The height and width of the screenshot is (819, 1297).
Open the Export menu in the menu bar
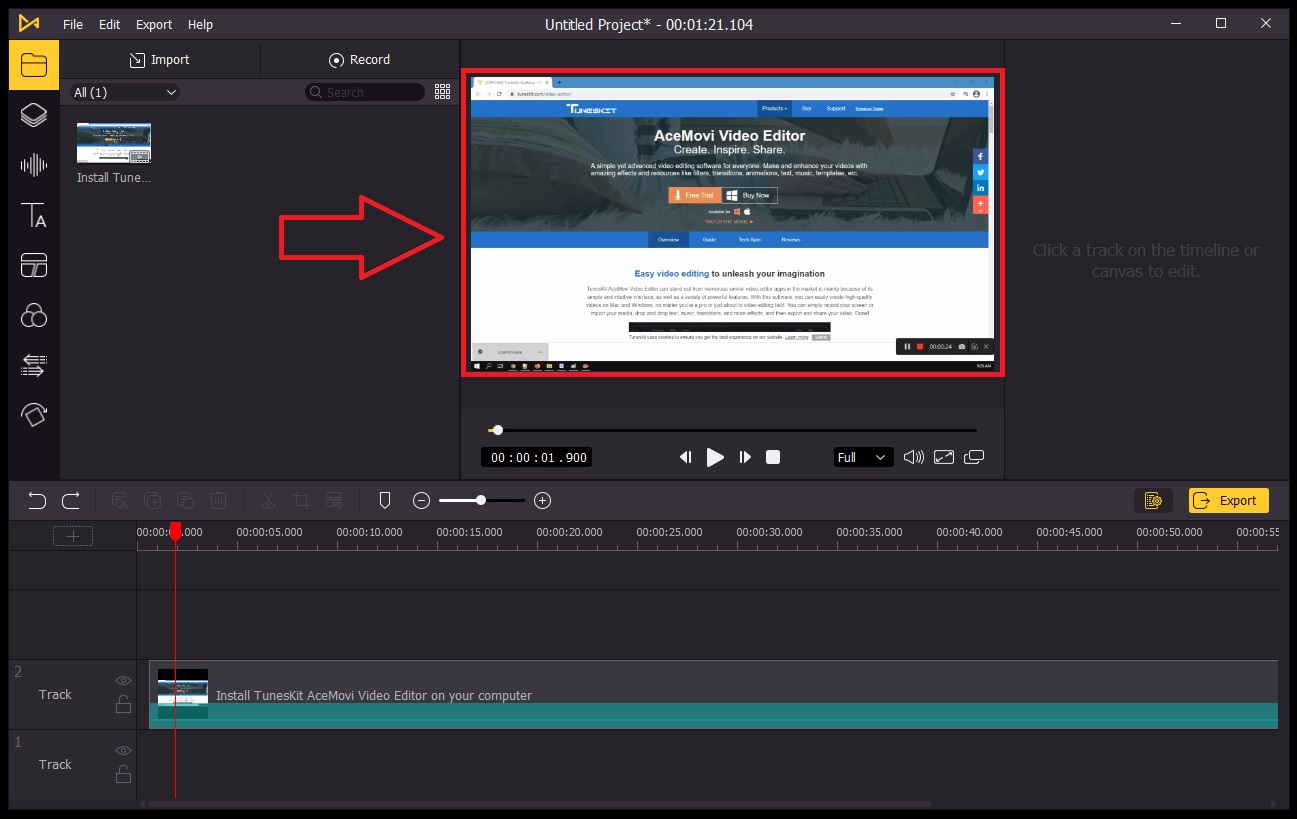[153, 24]
